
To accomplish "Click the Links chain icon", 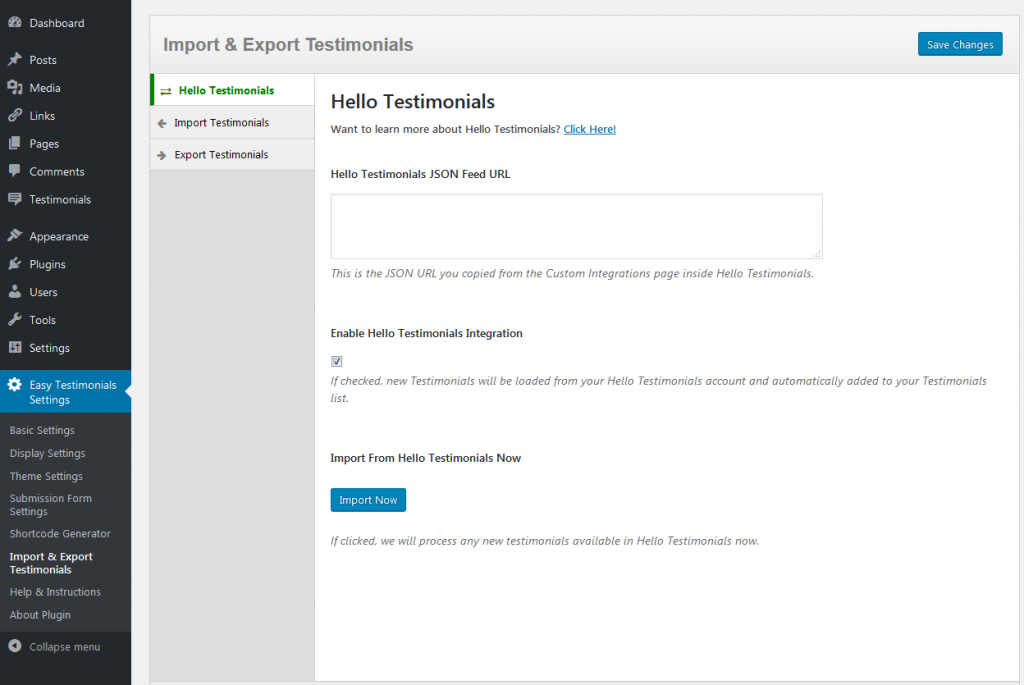I will point(15,116).
